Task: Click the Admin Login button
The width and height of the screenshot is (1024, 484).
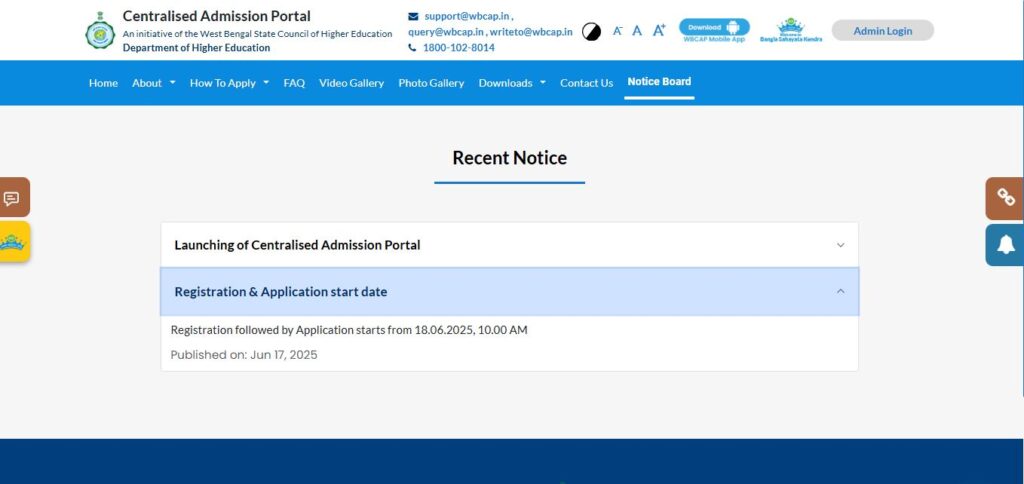Action: pyautogui.click(x=882, y=31)
